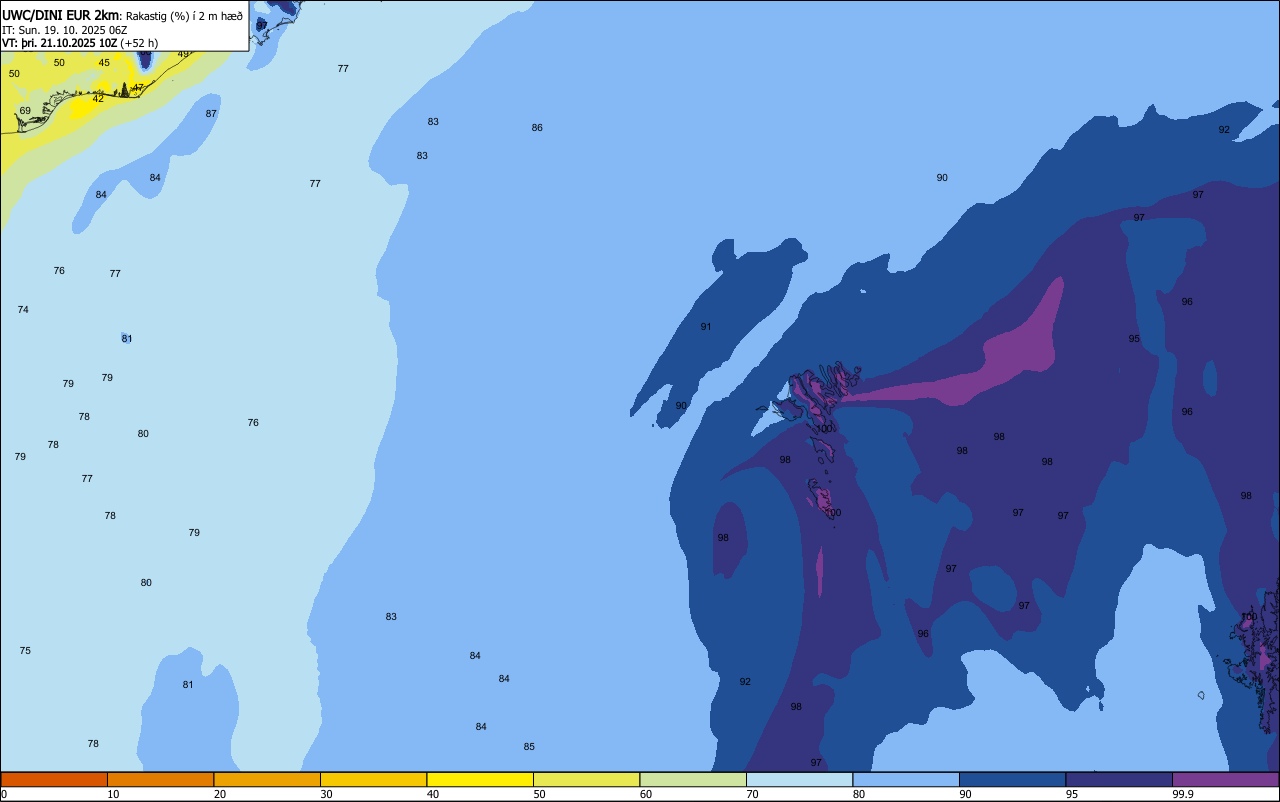
Task: Click the map value 86
Action: (x=537, y=128)
